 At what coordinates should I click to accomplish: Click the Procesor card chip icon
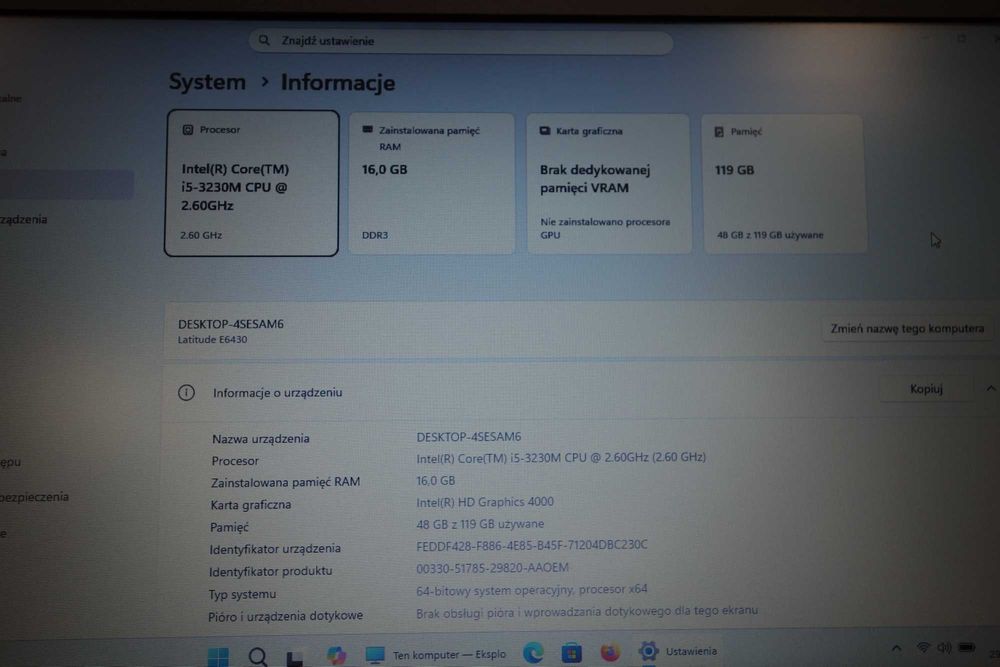[188, 129]
